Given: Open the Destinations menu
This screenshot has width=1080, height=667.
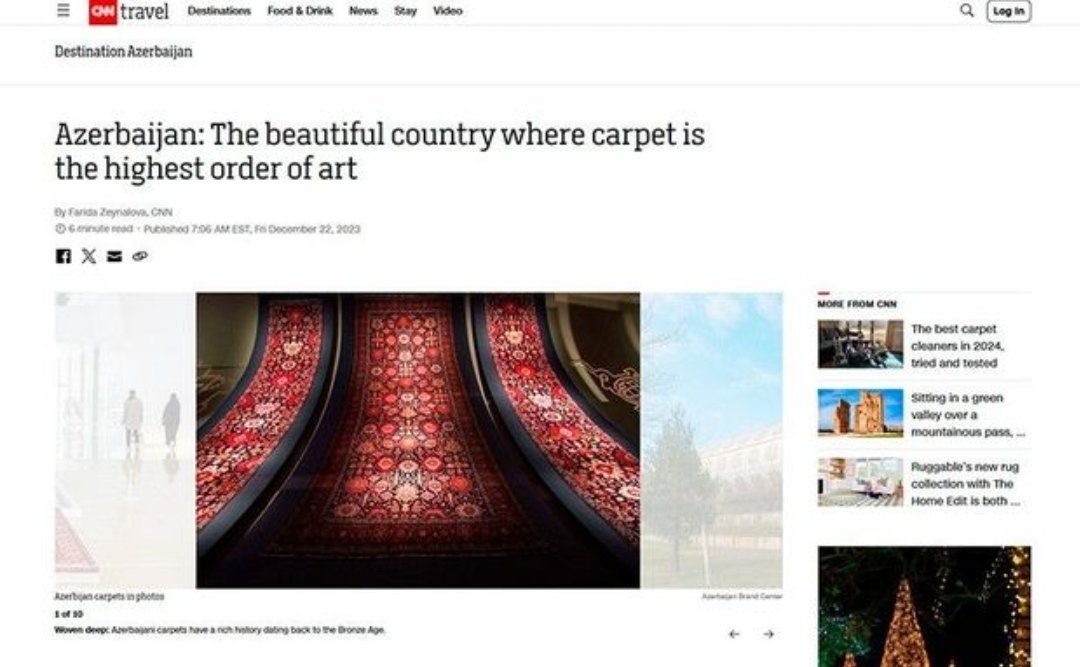Looking at the screenshot, I should (x=219, y=11).
